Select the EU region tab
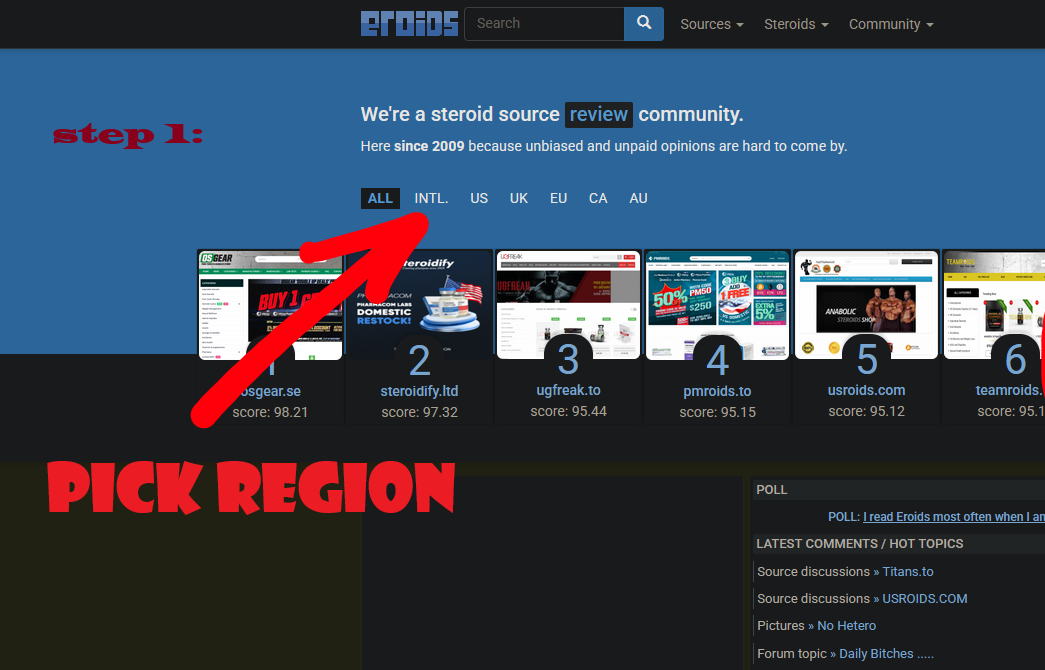1045x670 pixels. coord(558,198)
